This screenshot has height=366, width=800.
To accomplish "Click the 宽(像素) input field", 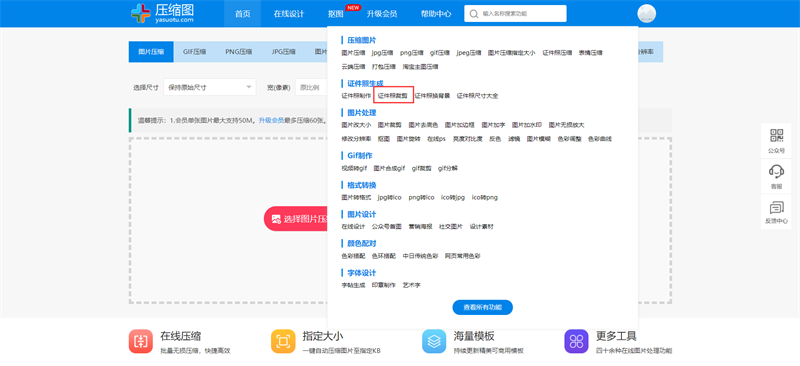I will pos(311,87).
